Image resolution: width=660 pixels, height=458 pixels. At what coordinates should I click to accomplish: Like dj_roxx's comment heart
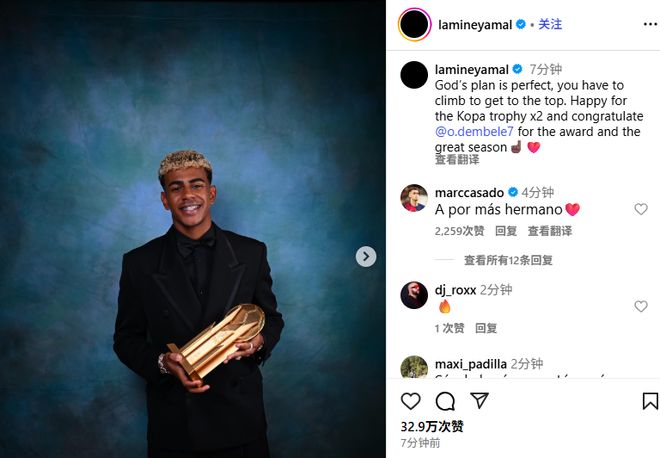[641, 306]
